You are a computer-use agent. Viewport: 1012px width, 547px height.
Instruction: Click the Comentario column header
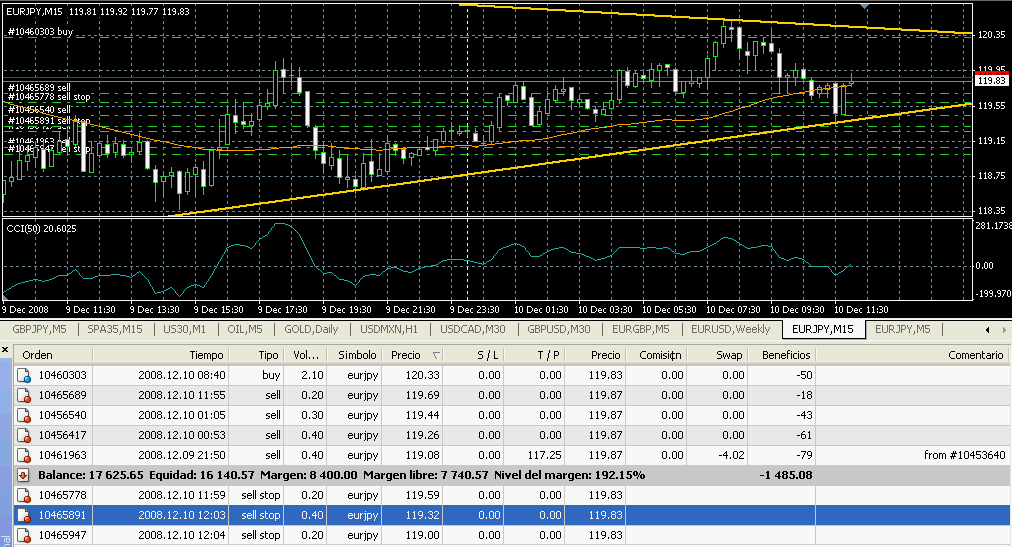(x=975, y=355)
